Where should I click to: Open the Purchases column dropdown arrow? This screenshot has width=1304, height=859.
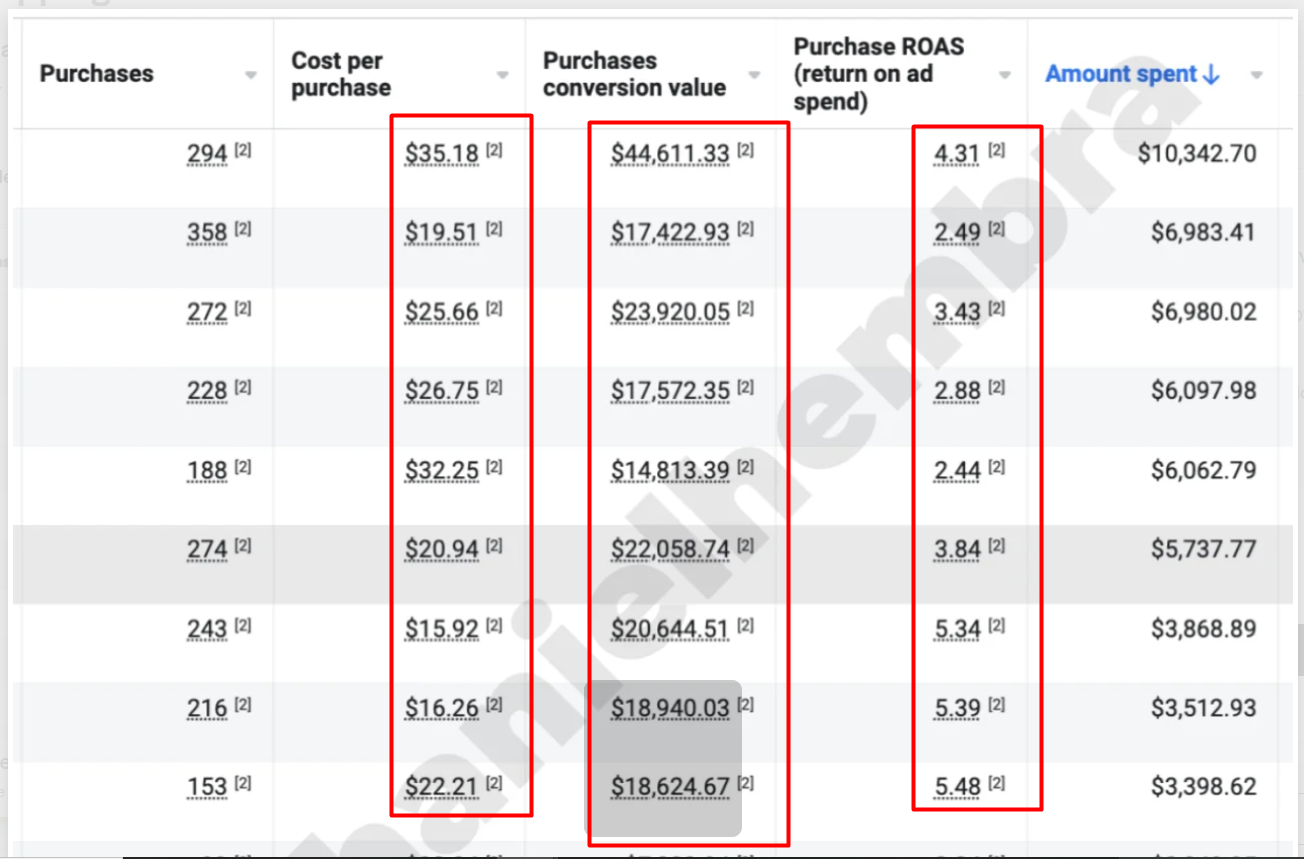point(250,75)
